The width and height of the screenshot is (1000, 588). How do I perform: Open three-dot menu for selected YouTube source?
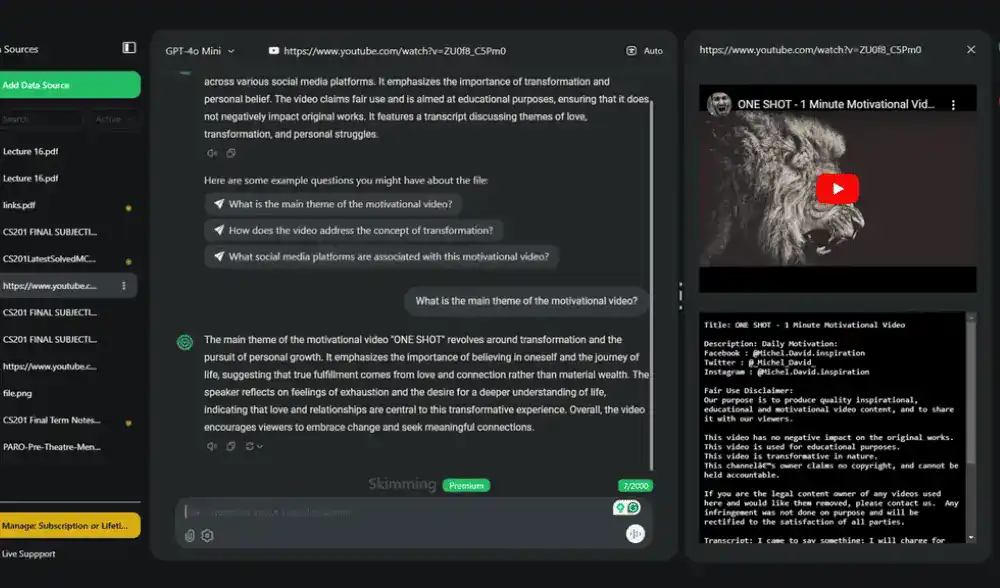pos(124,286)
